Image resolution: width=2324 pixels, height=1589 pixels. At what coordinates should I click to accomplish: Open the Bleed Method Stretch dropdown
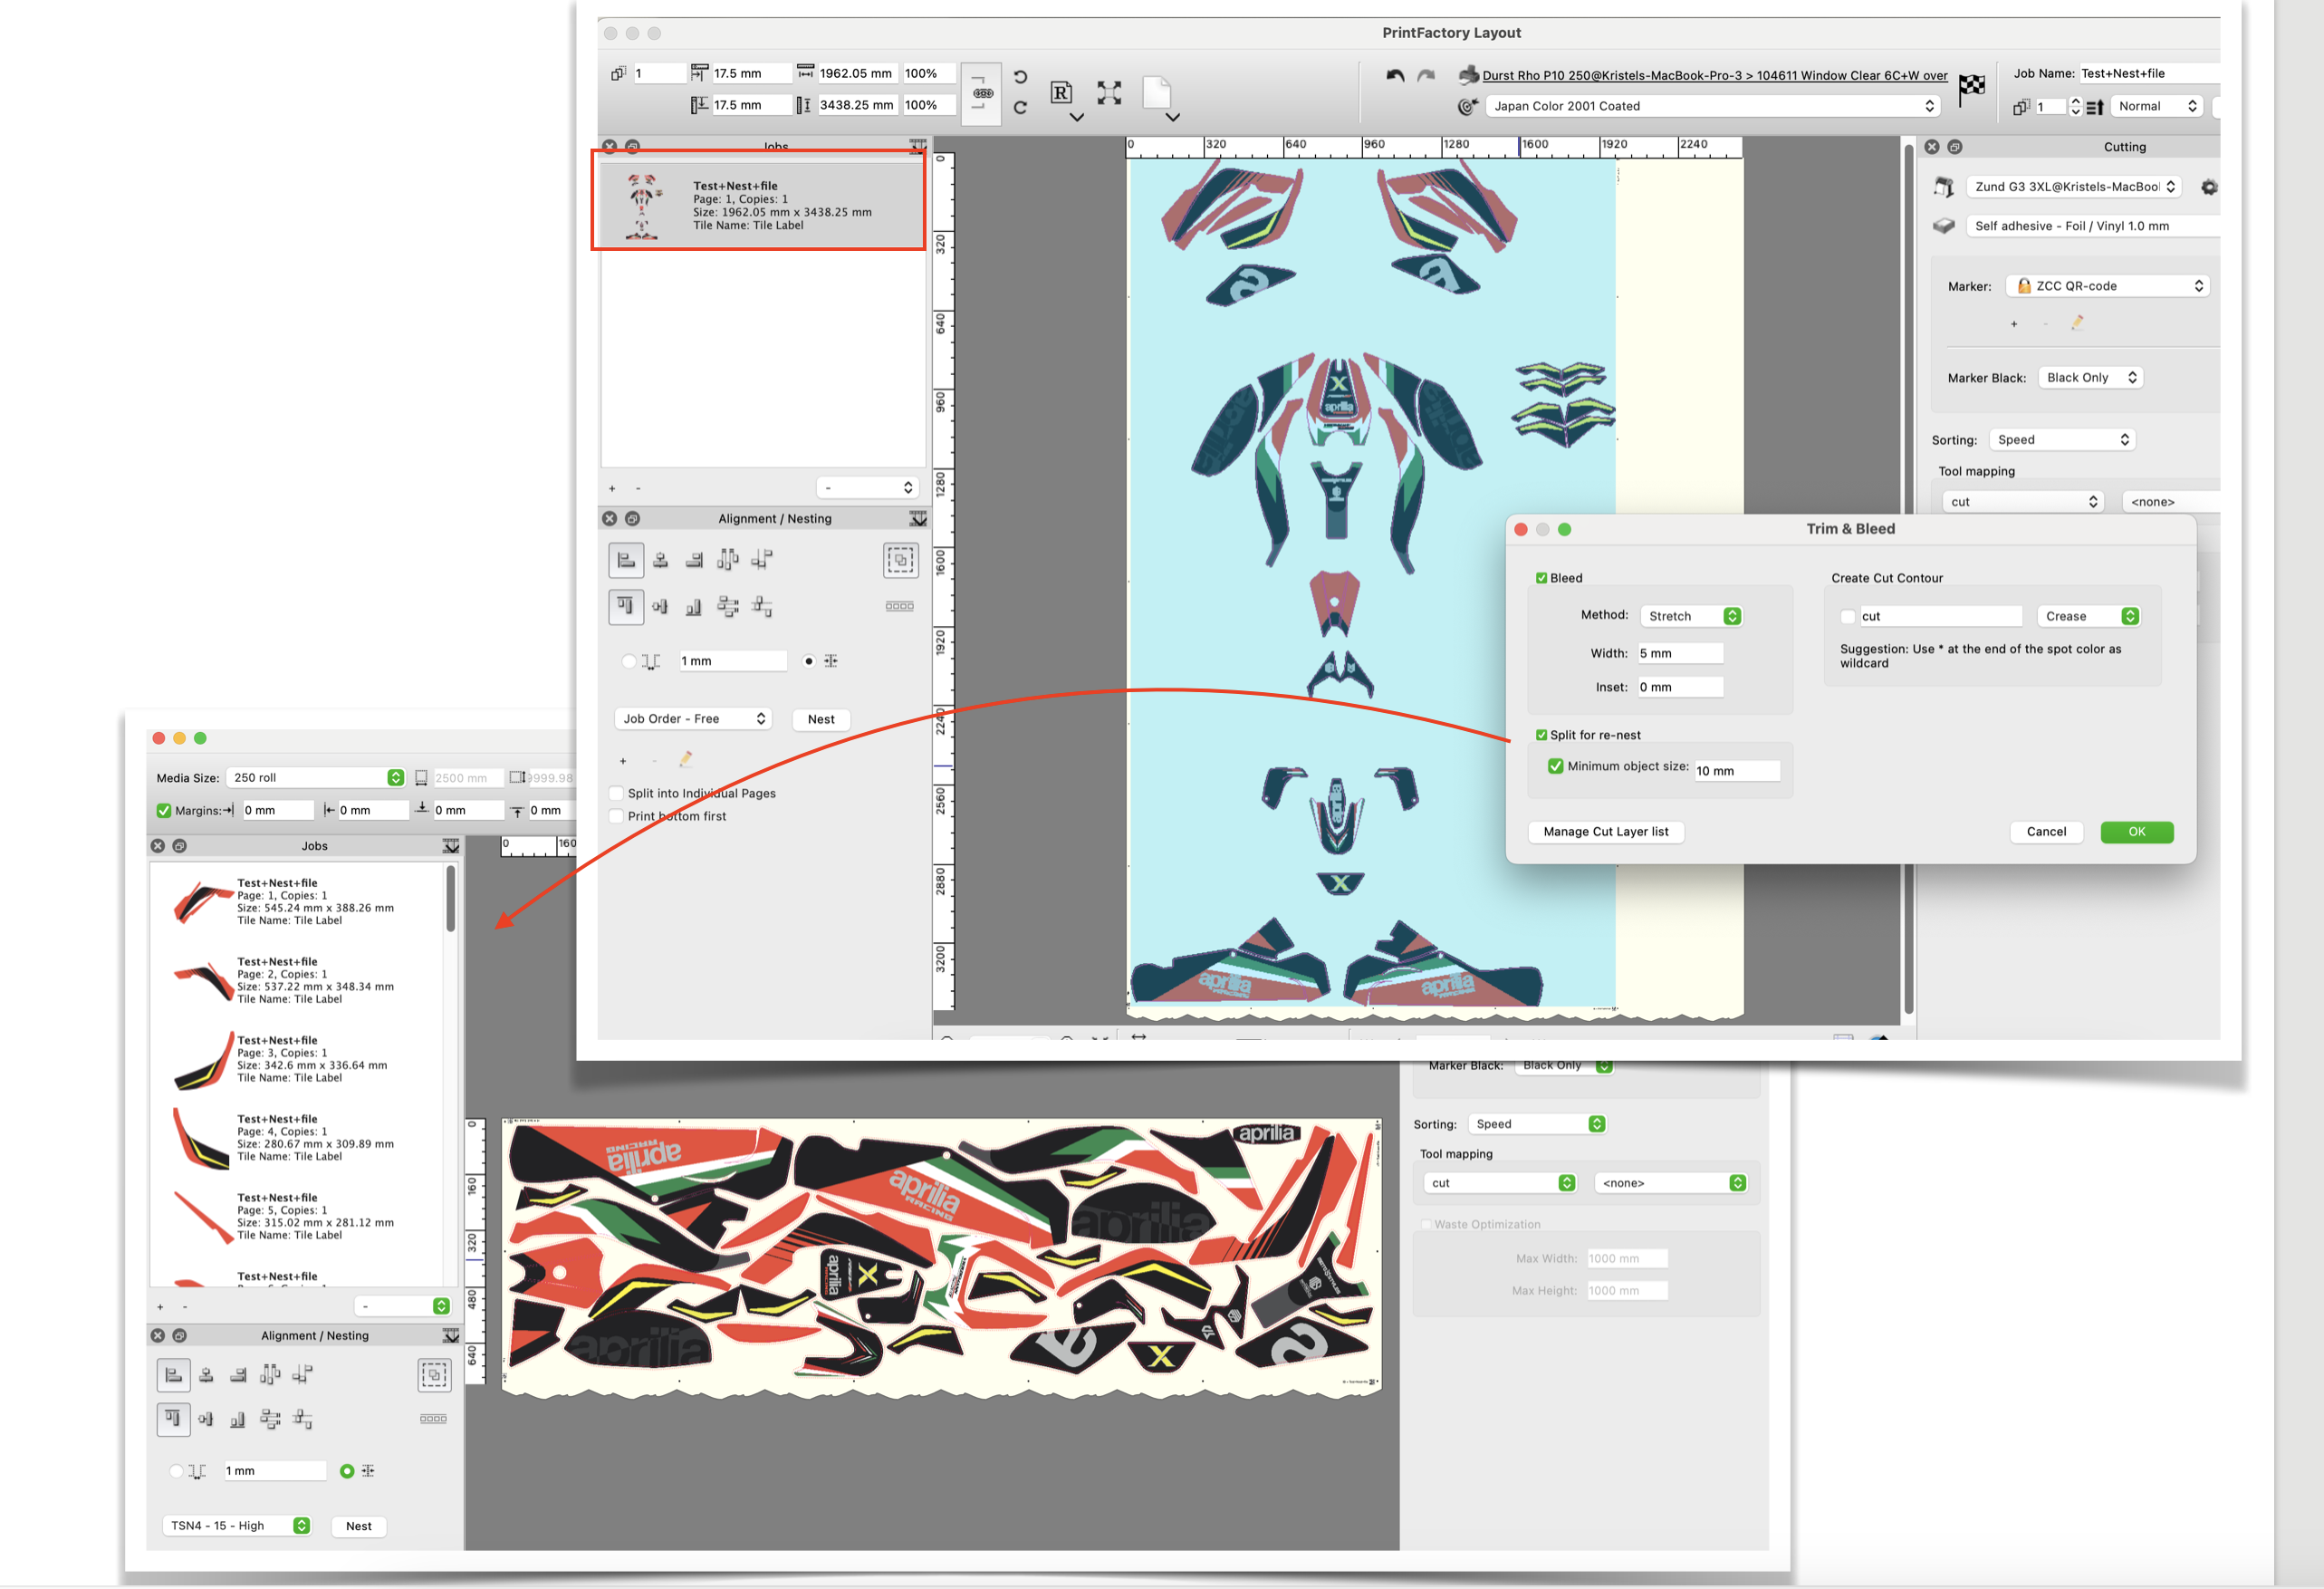click(x=1691, y=616)
